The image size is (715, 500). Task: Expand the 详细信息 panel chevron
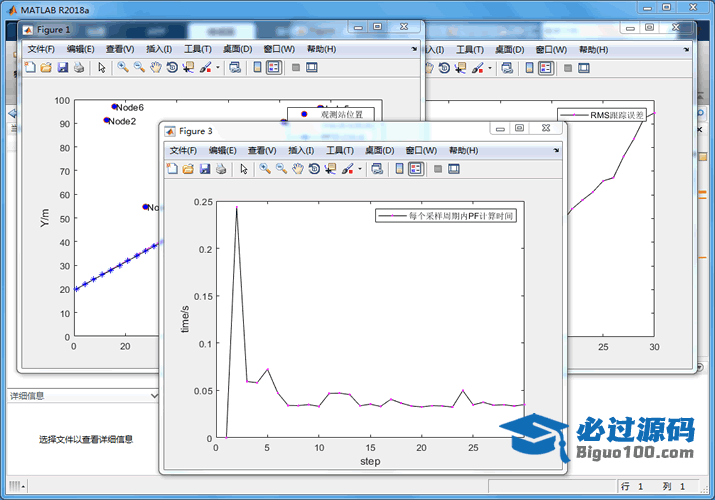click(x=154, y=396)
